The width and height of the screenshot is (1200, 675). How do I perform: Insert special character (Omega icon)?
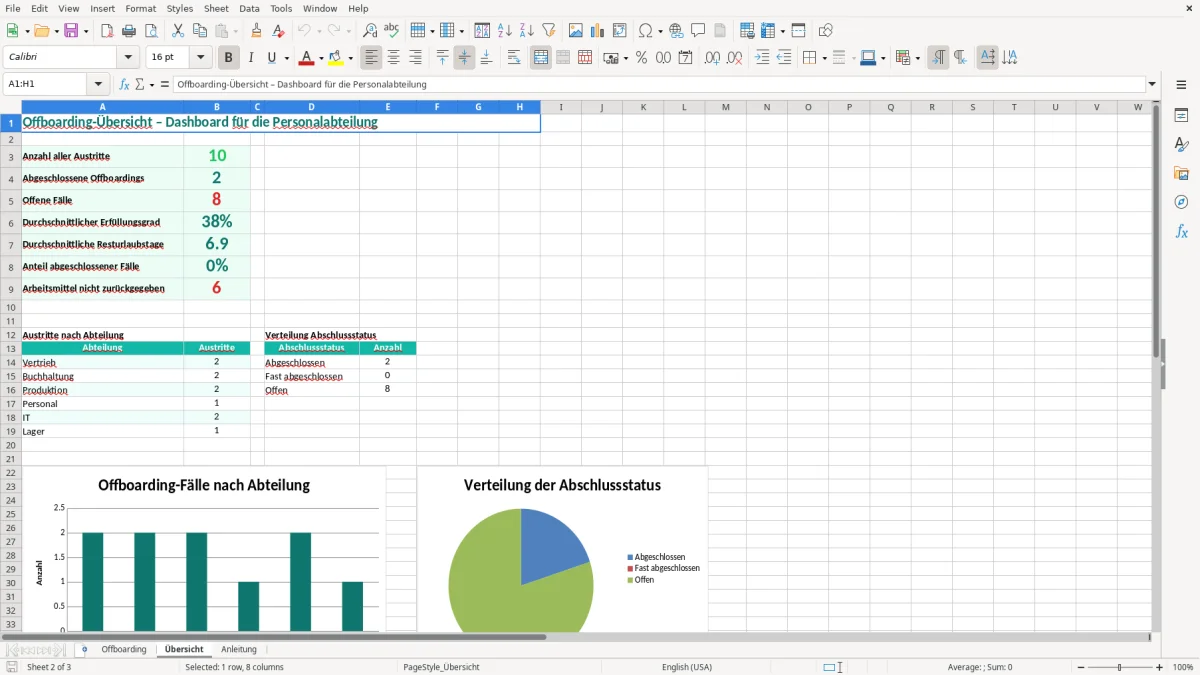645,31
